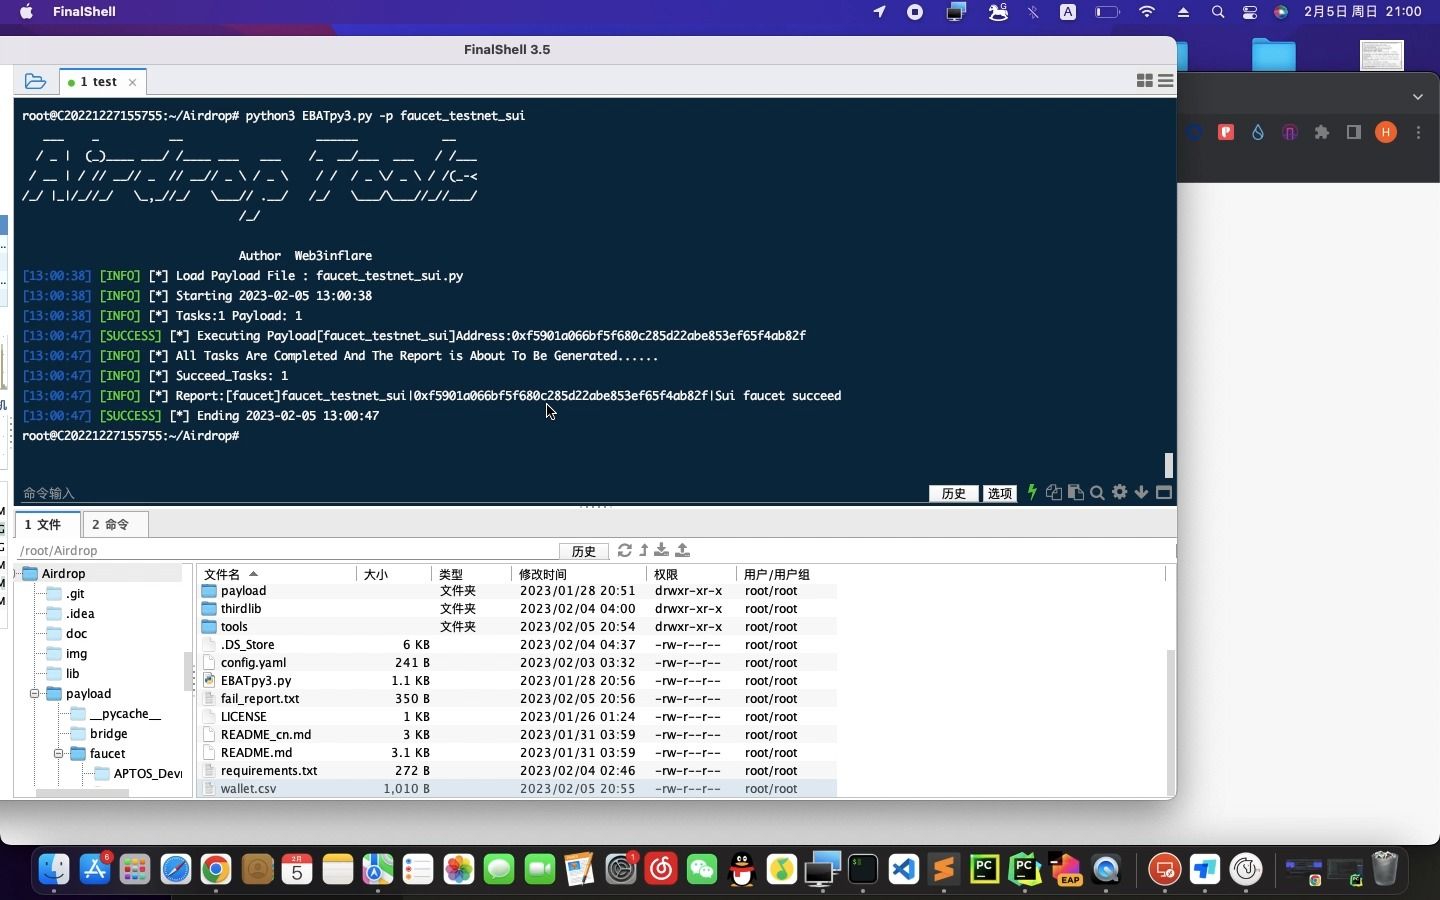Sort by 修改时间 column header
The width and height of the screenshot is (1440, 900).
(x=579, y=574)
